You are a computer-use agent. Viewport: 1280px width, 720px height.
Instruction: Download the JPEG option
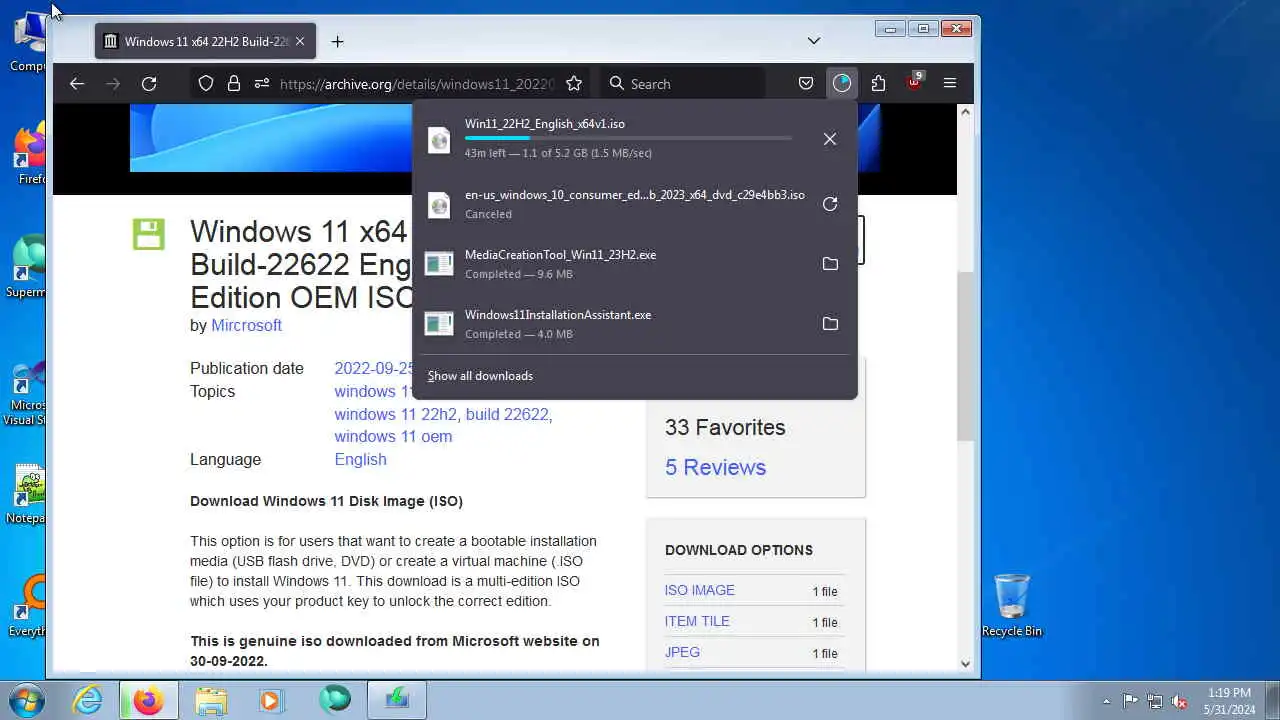(682, 652)
